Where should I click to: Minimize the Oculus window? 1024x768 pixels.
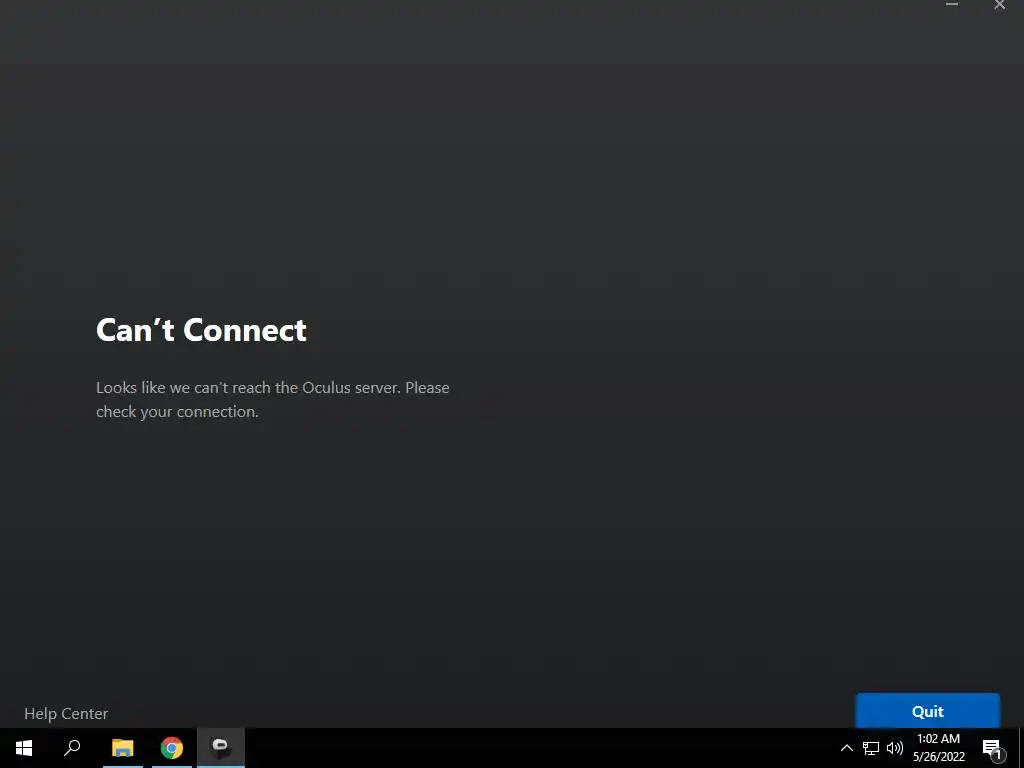tap(952, 5)
